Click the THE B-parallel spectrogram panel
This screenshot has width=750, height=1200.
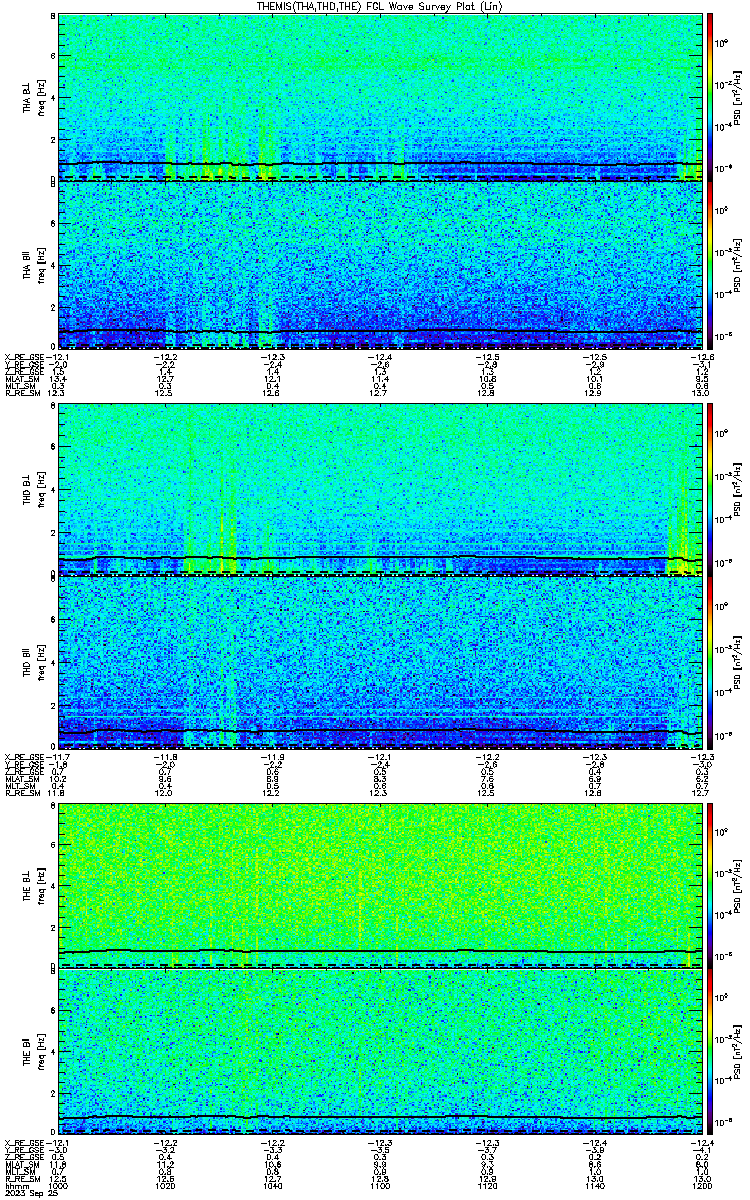tap(381, 1052)
